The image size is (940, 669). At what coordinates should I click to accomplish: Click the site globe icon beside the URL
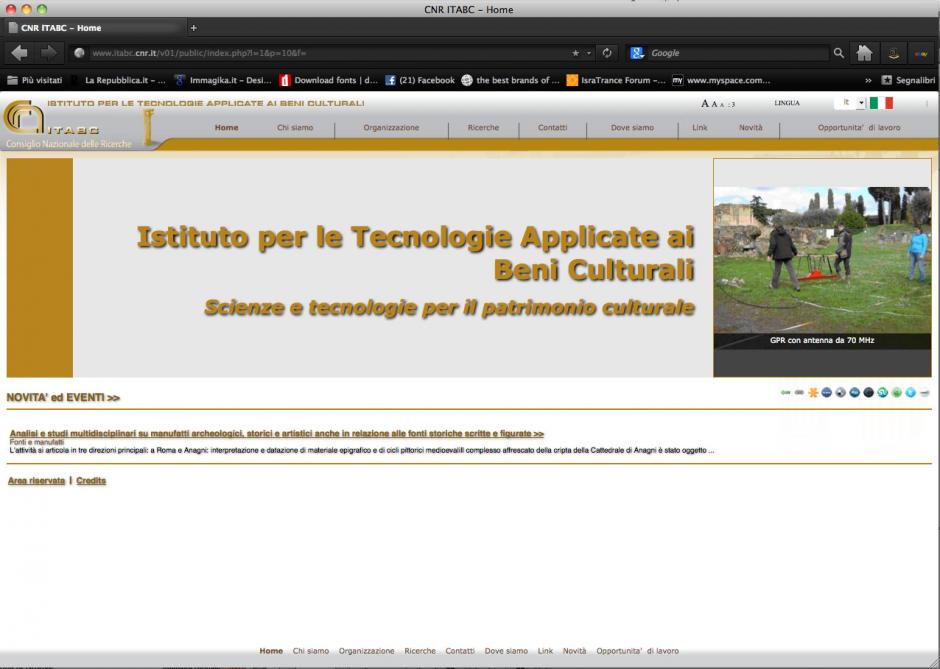[x=79, y=53]
